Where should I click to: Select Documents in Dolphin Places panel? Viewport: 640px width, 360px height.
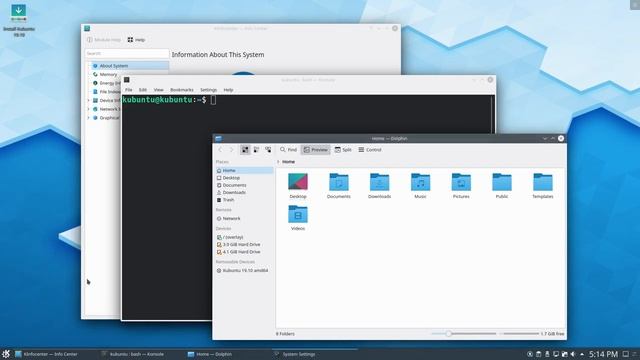click(244, 185)
